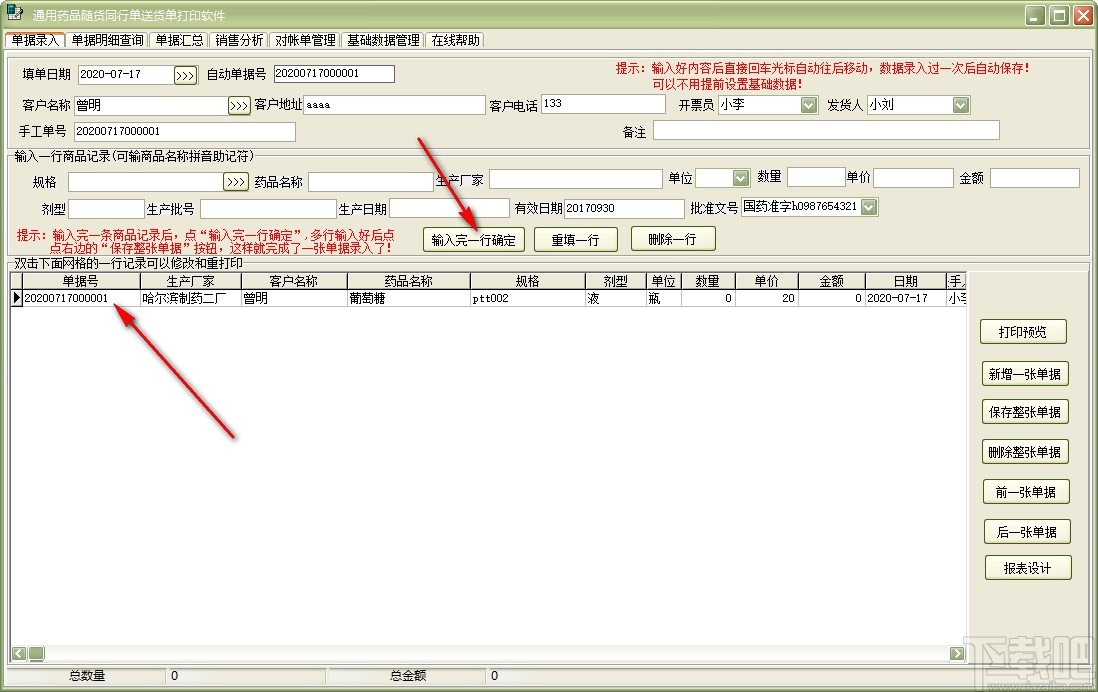Screen dimensions: 1098x692
Task: Click the 删除一行 button
Action: click(672, 240)
